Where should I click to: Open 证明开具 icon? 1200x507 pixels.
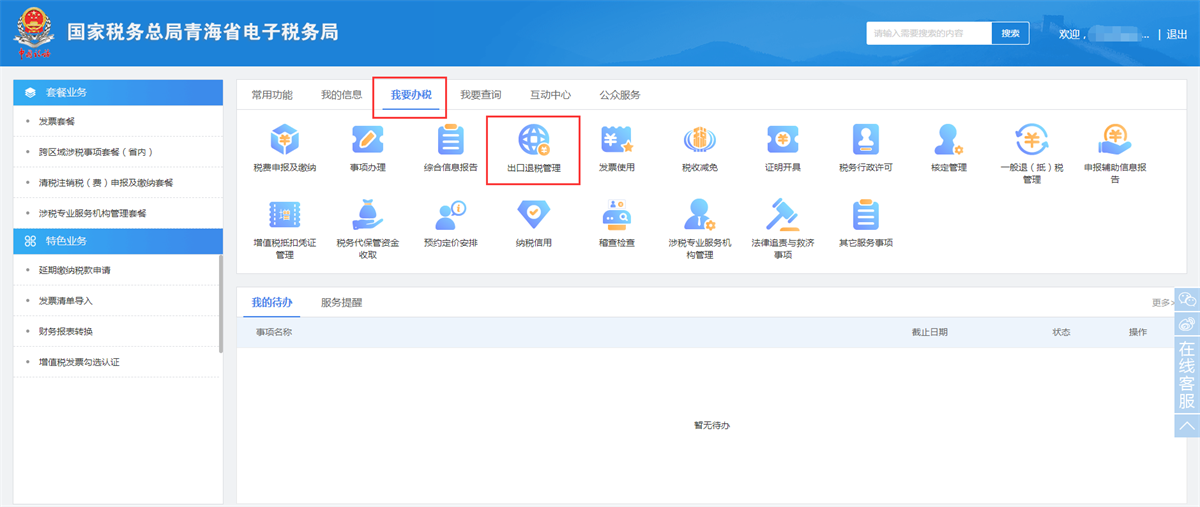(x=783, y=141)
